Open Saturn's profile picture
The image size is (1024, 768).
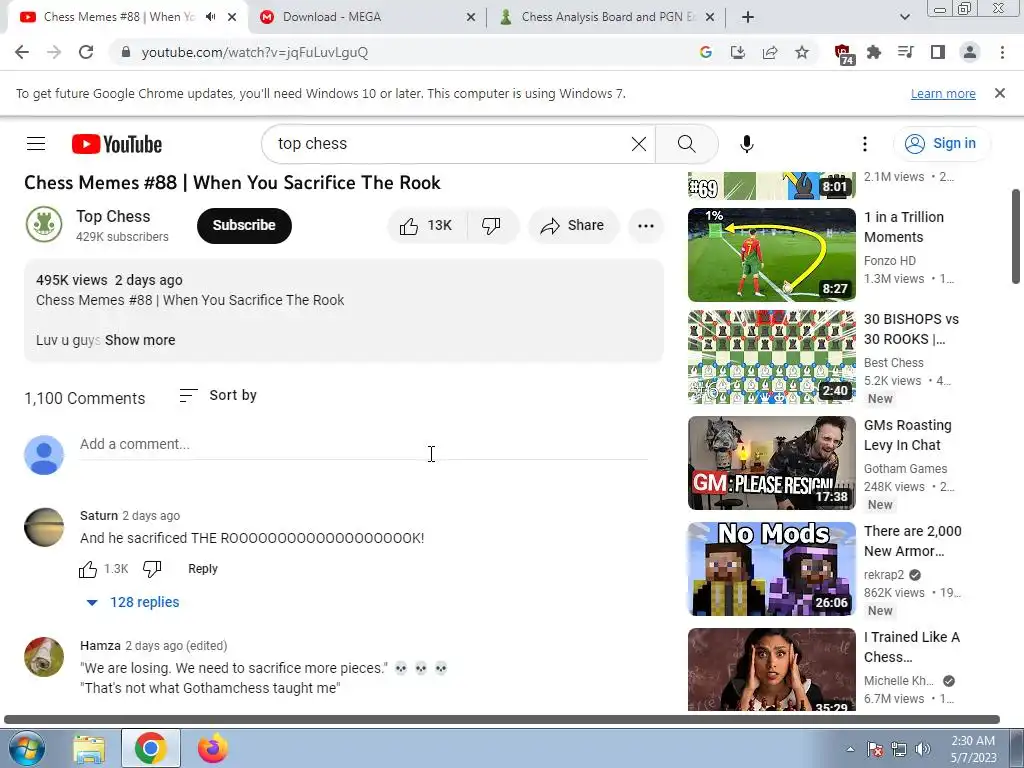click(x=44, y=527)
